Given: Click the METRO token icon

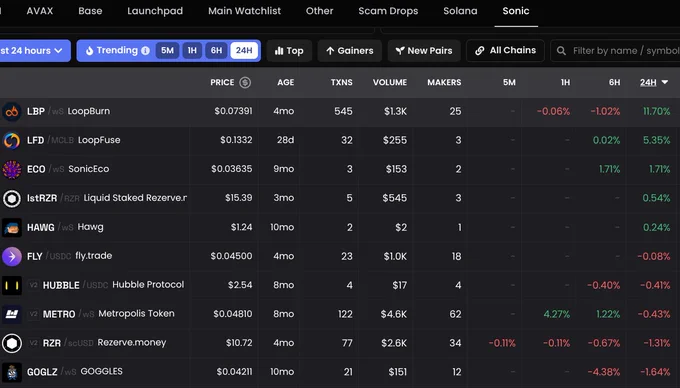Looking at the screenshot, I should pos(12,314).
